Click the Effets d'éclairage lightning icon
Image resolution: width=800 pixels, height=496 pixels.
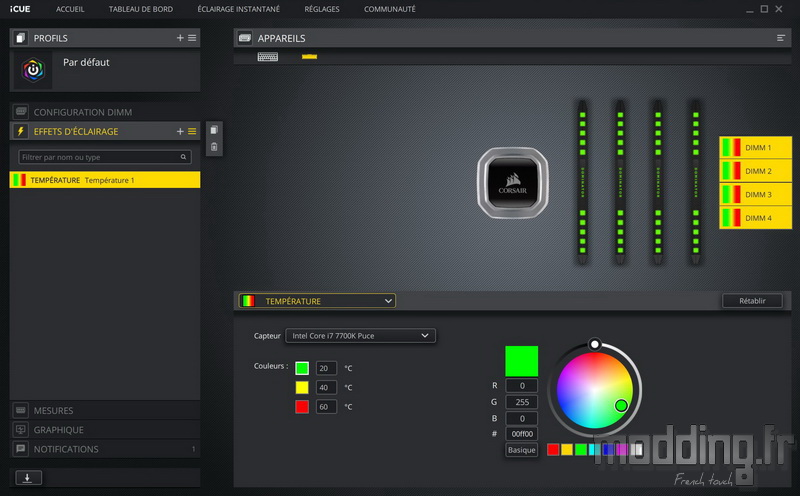tap(20, 131)
